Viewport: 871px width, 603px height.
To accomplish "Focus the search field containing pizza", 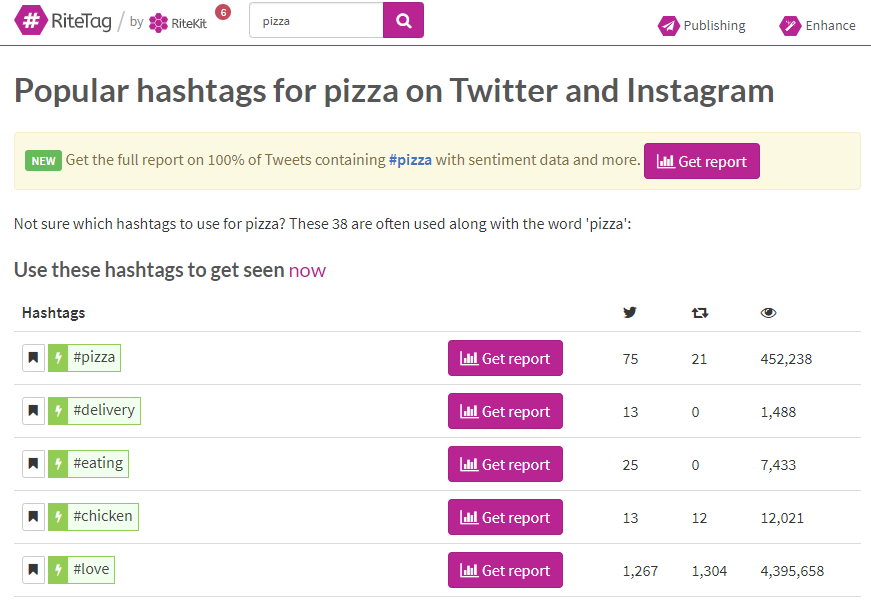I will click(316, 21).
